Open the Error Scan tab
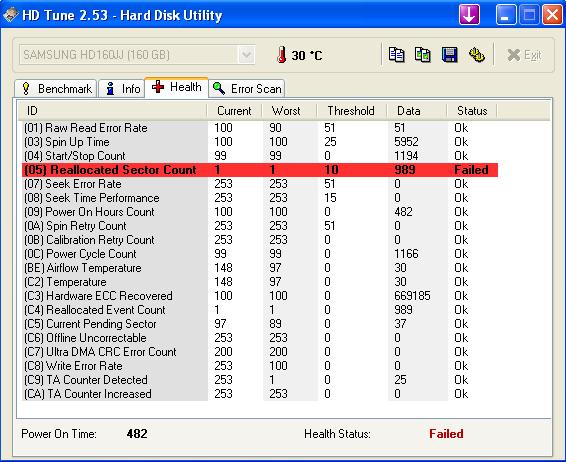 pos(247,89)
